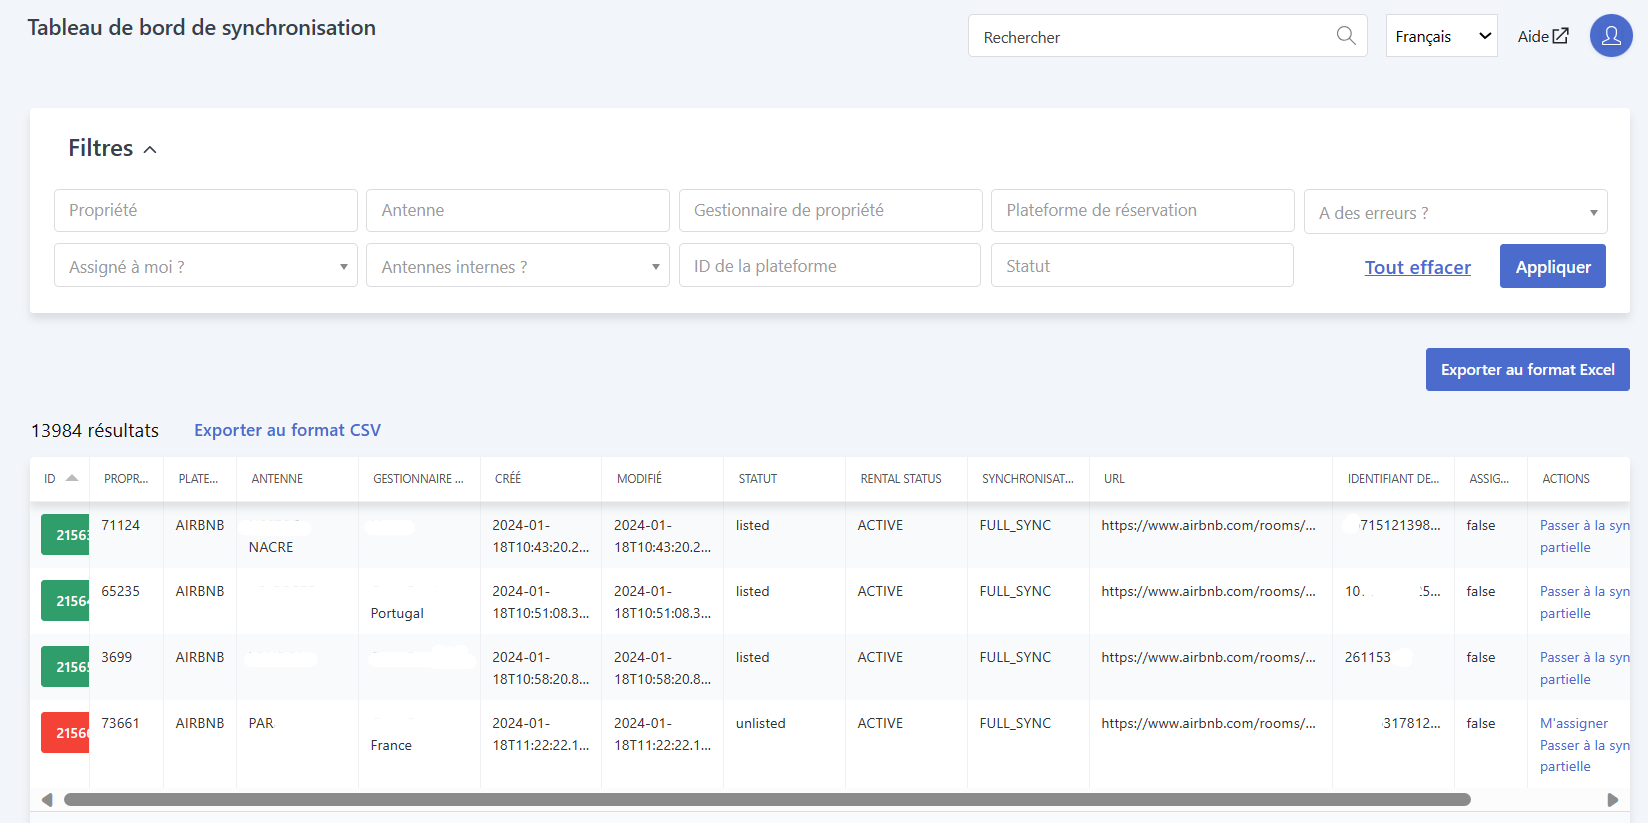Click 13984 résultats count

click(95, 430)
